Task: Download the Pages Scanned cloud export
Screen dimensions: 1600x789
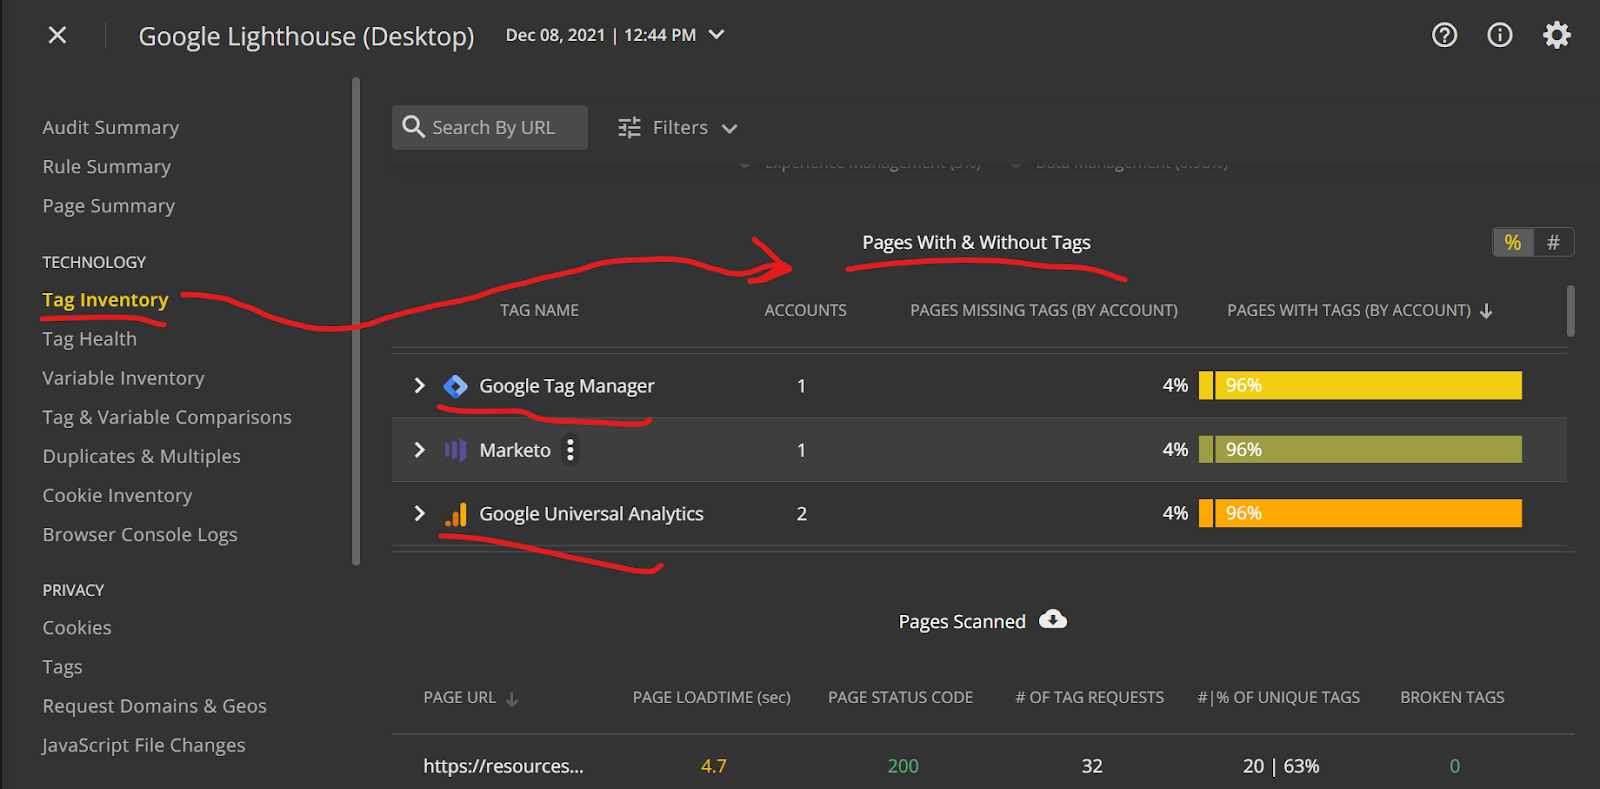Action: (1052, 620)
